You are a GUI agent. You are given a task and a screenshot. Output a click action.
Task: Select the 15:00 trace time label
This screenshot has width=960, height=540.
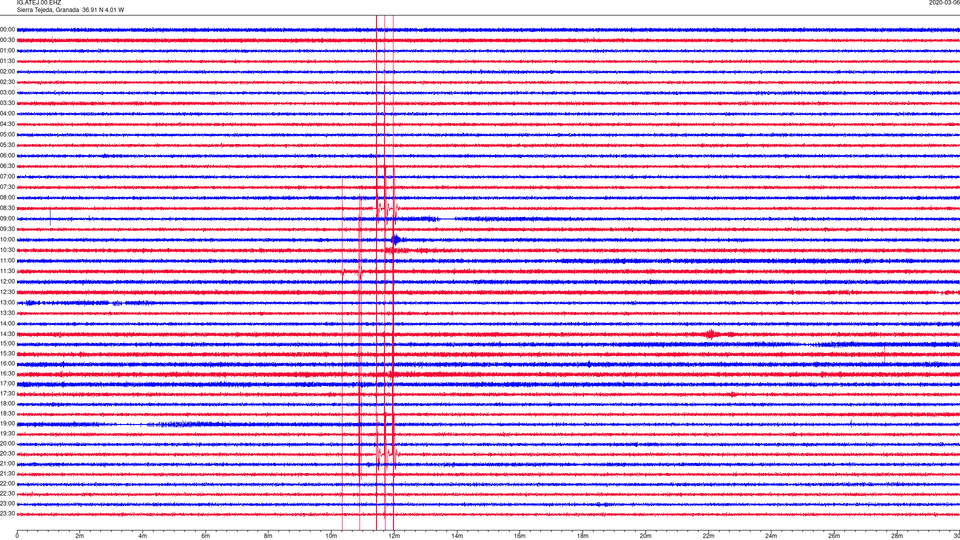pyautogui.click(x=7, y=344)
